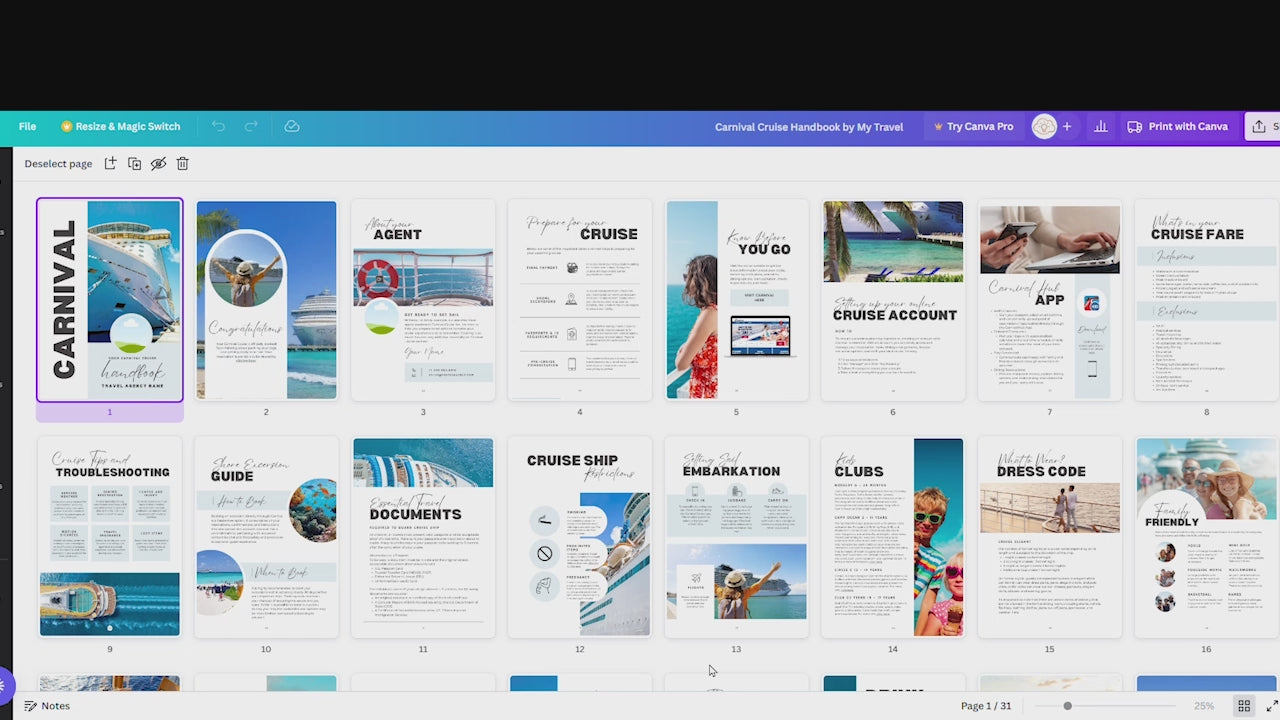Select page 8 Cruise Fare thumbnail
The width and height of the screenshot is (1280, 720).
tap(1206, 300)
